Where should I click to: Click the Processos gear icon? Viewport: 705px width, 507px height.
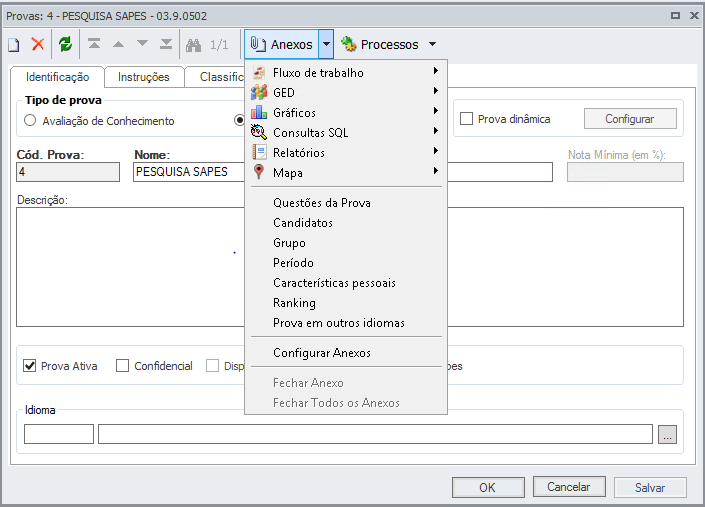click(349, 44)
